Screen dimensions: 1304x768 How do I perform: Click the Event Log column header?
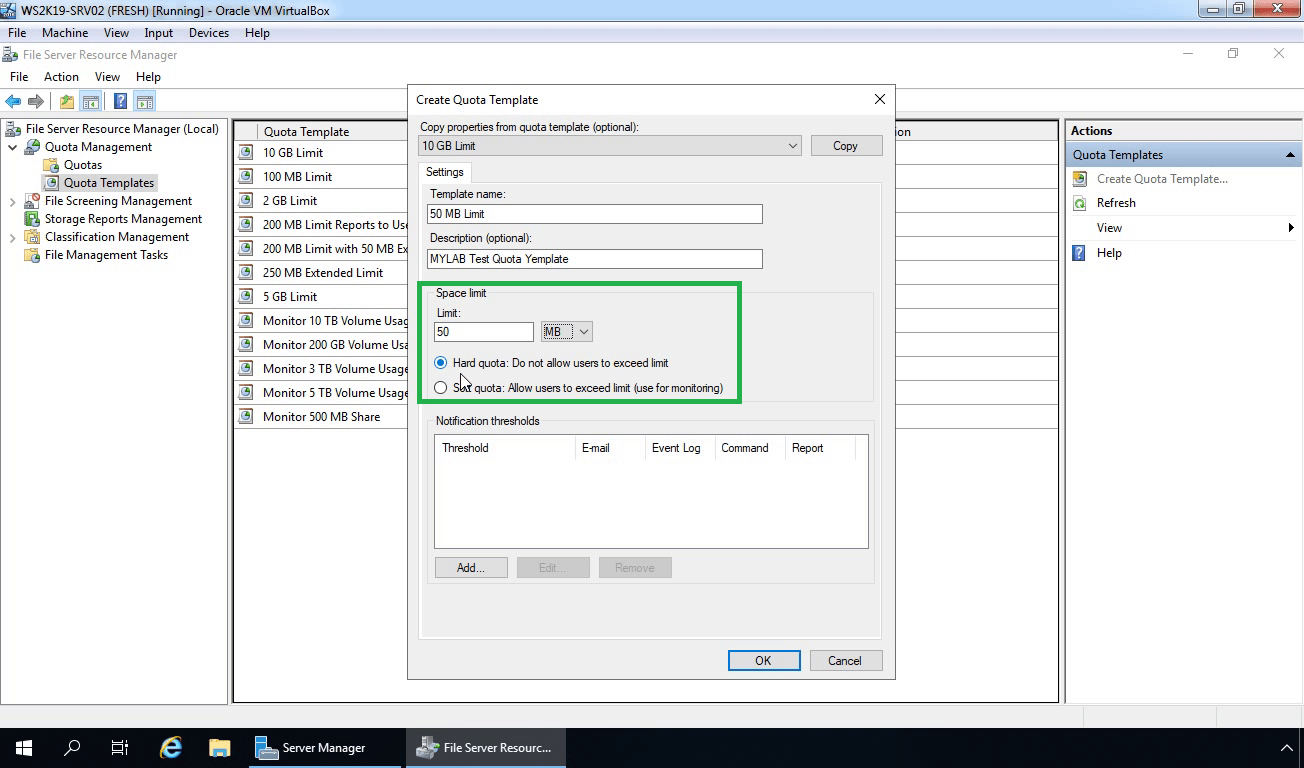click(680, 448)
